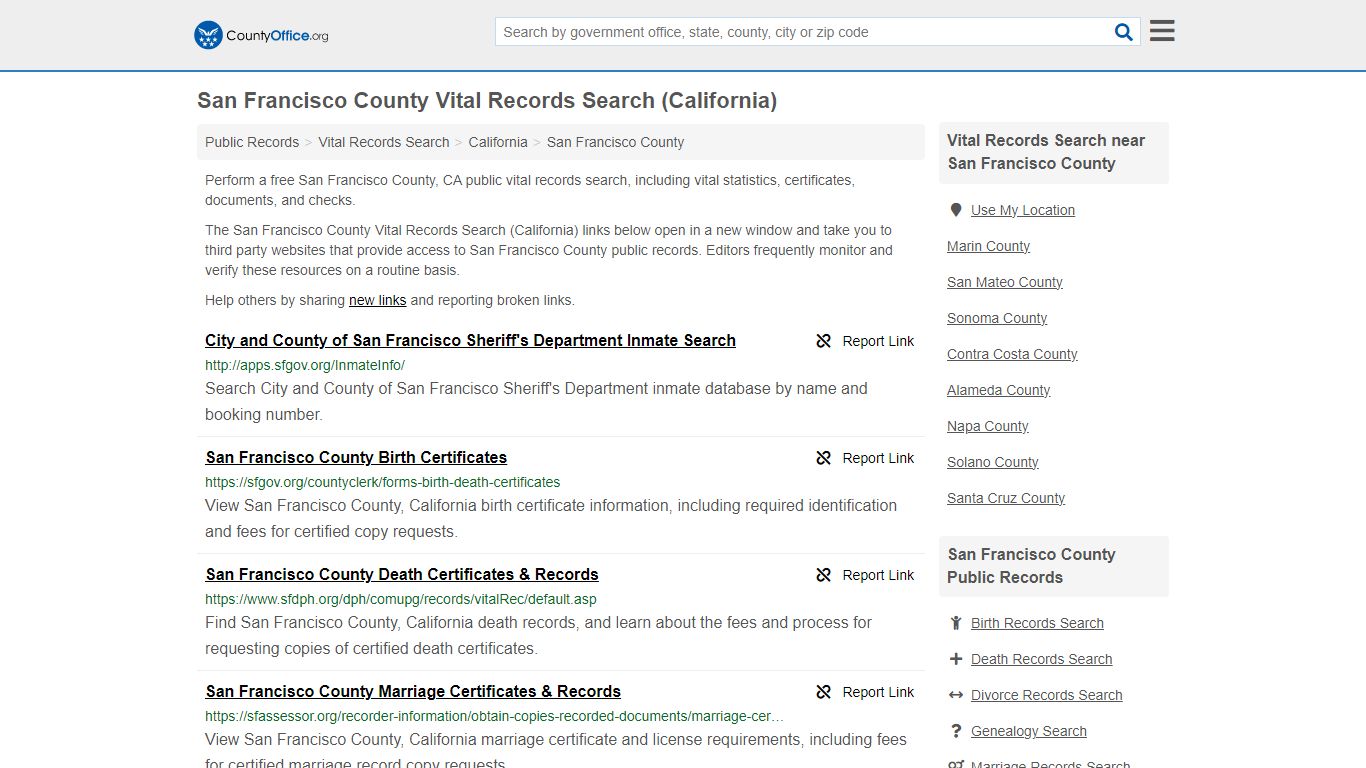Viewport: 1366px width, 768px height.
Task: Open San Francisco County breadcrumb
Action: coord(615,142)
